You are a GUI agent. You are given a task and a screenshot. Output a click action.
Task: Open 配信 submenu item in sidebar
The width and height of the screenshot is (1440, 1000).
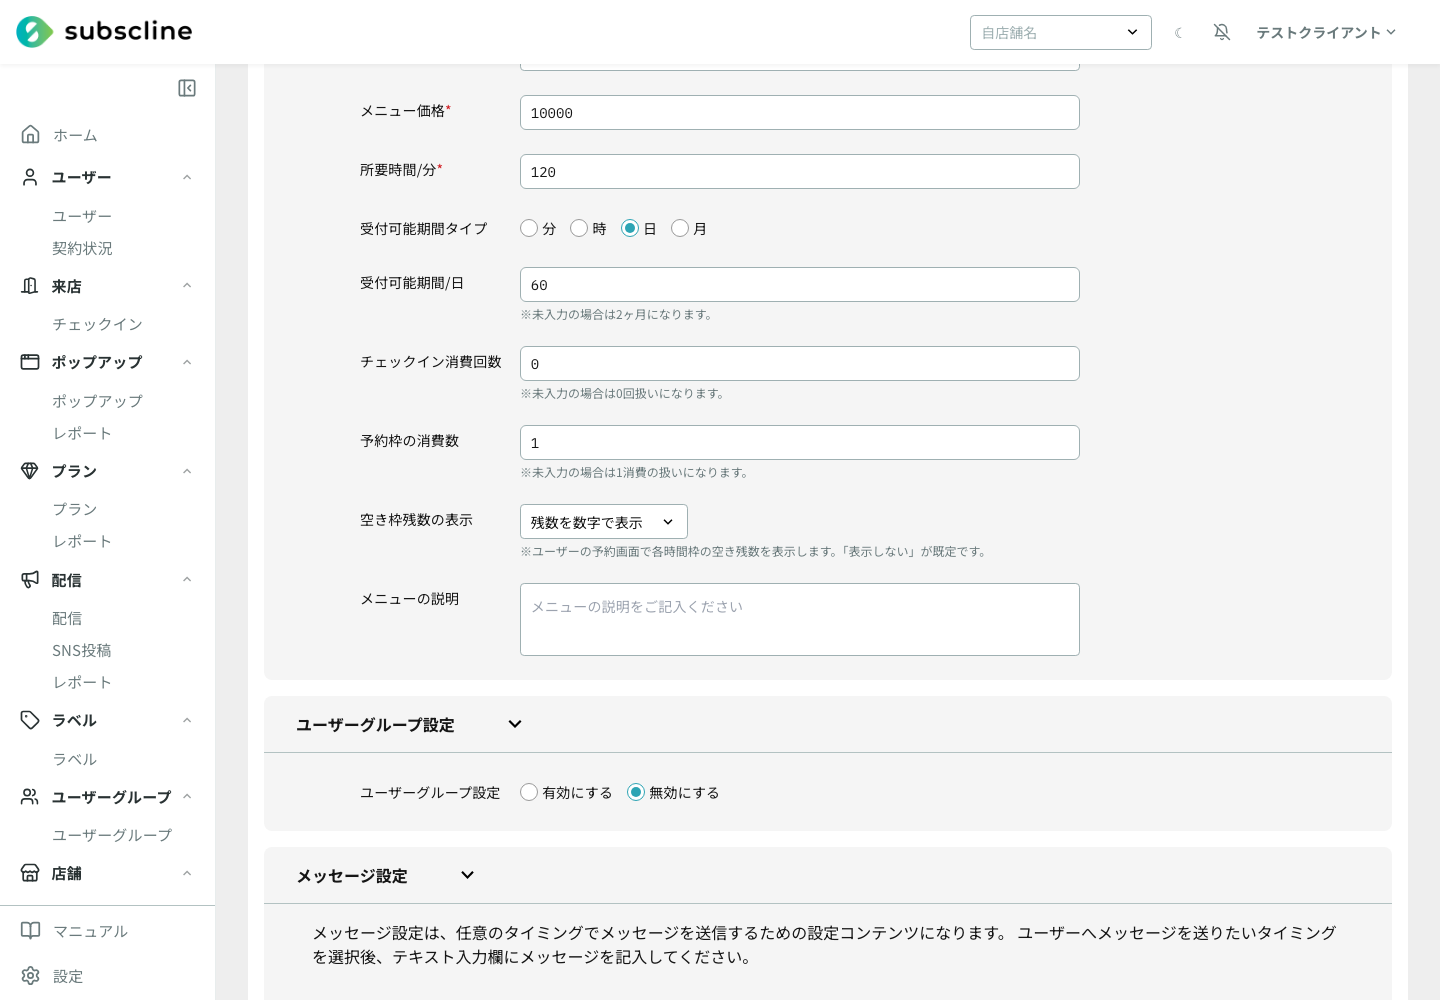click(67, 618)
